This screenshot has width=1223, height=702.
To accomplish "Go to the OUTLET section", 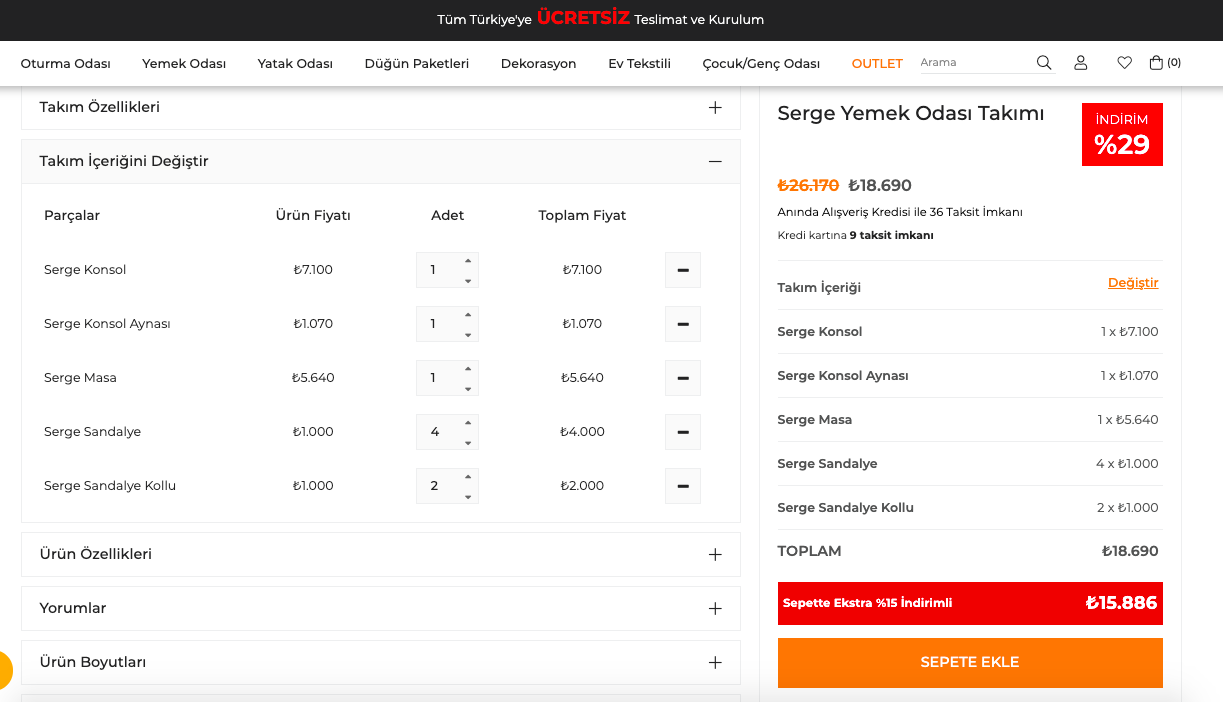I will [877, 63].
